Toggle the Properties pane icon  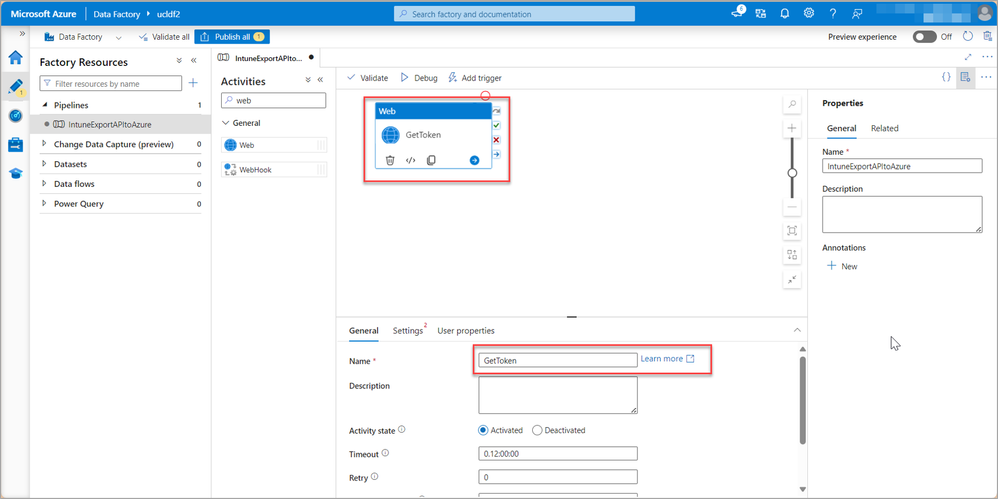tap(966, 77)
